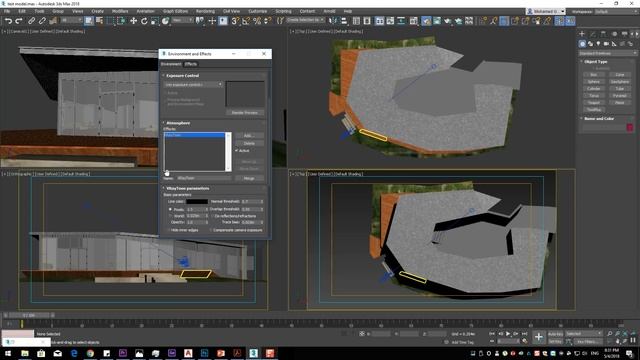Click the Mirror tool icon
Image resolution: width=640 pixels, height=360 pixels.
[333, 21]
